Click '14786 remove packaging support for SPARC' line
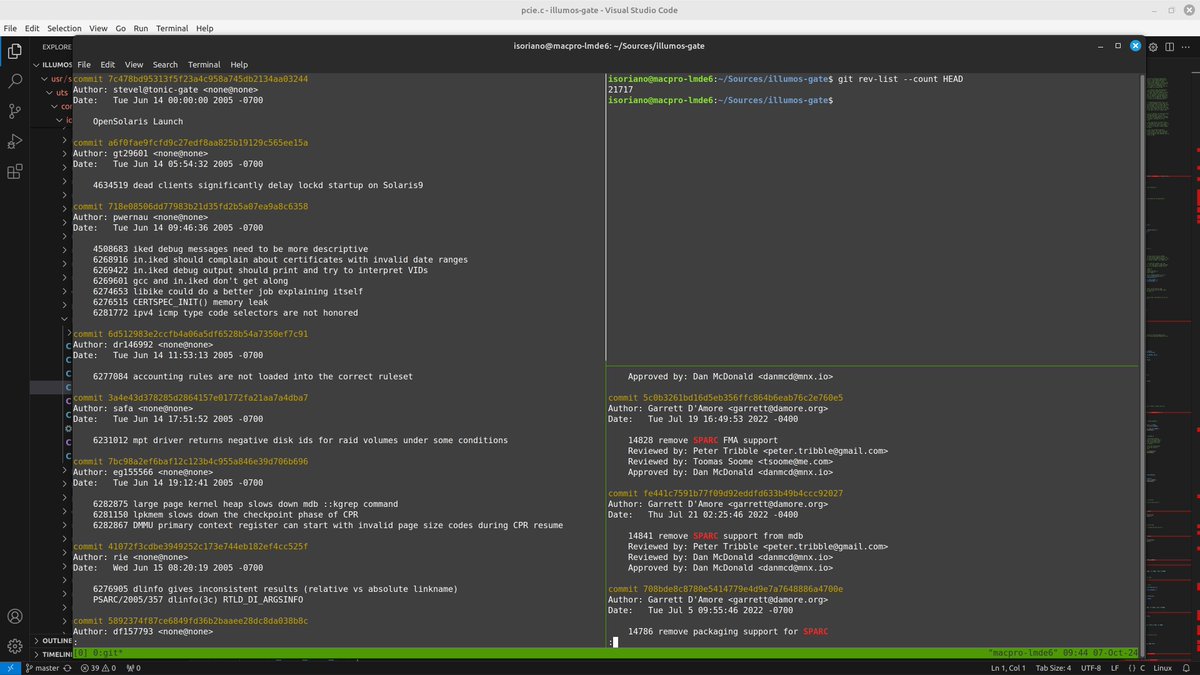Viewport: 1200px width, 675px height. point(728,631)
